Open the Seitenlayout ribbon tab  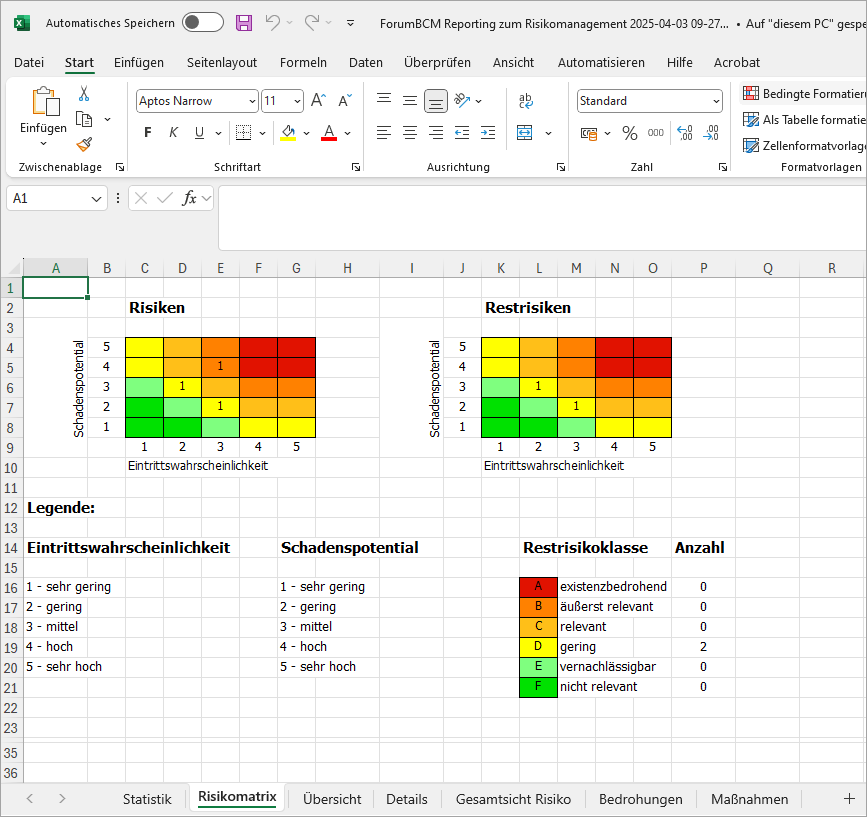pos(222,62)
